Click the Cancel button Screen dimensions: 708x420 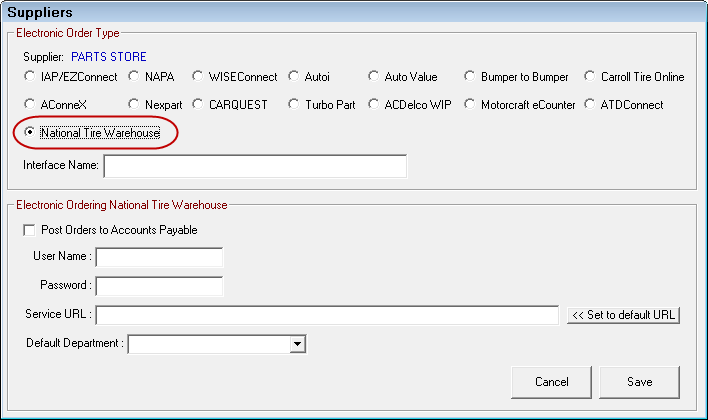click(551, 382)
